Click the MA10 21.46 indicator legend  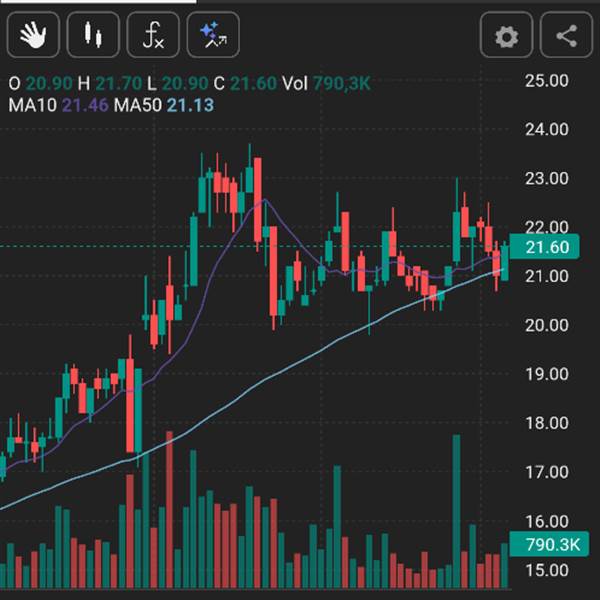59,105
